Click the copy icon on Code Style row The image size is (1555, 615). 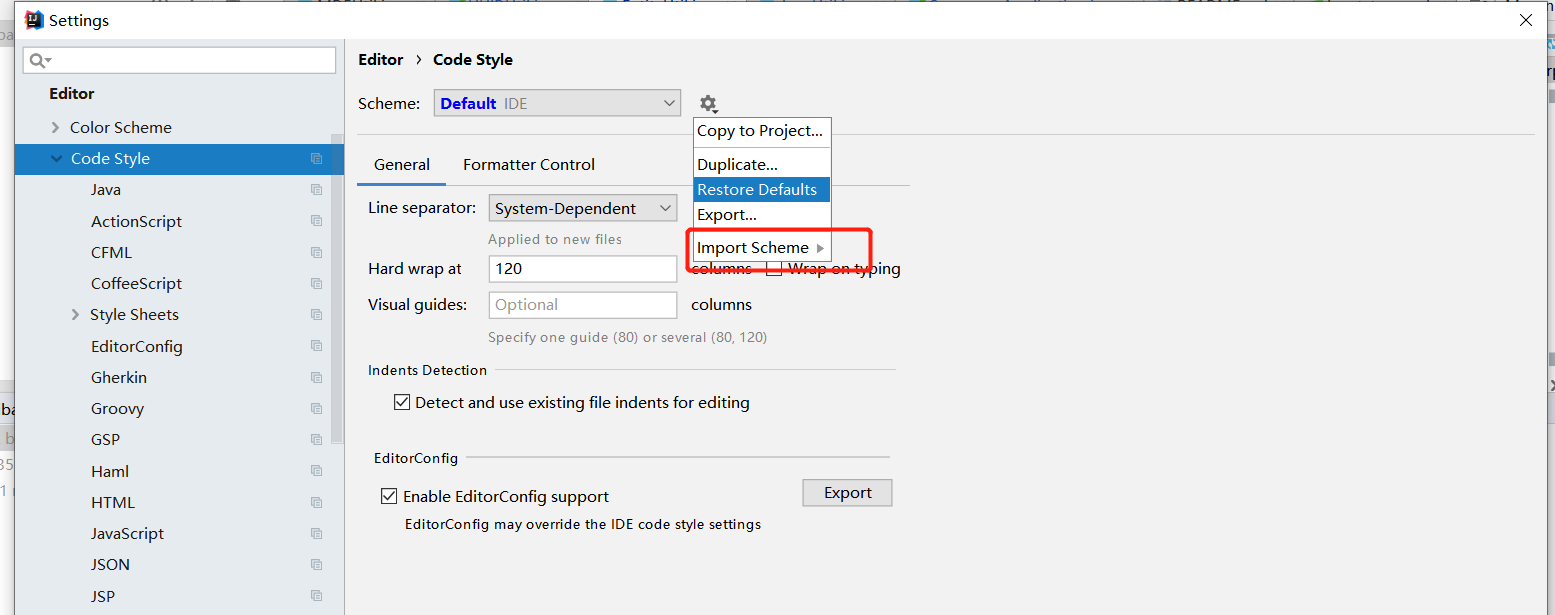click(316, 159)
